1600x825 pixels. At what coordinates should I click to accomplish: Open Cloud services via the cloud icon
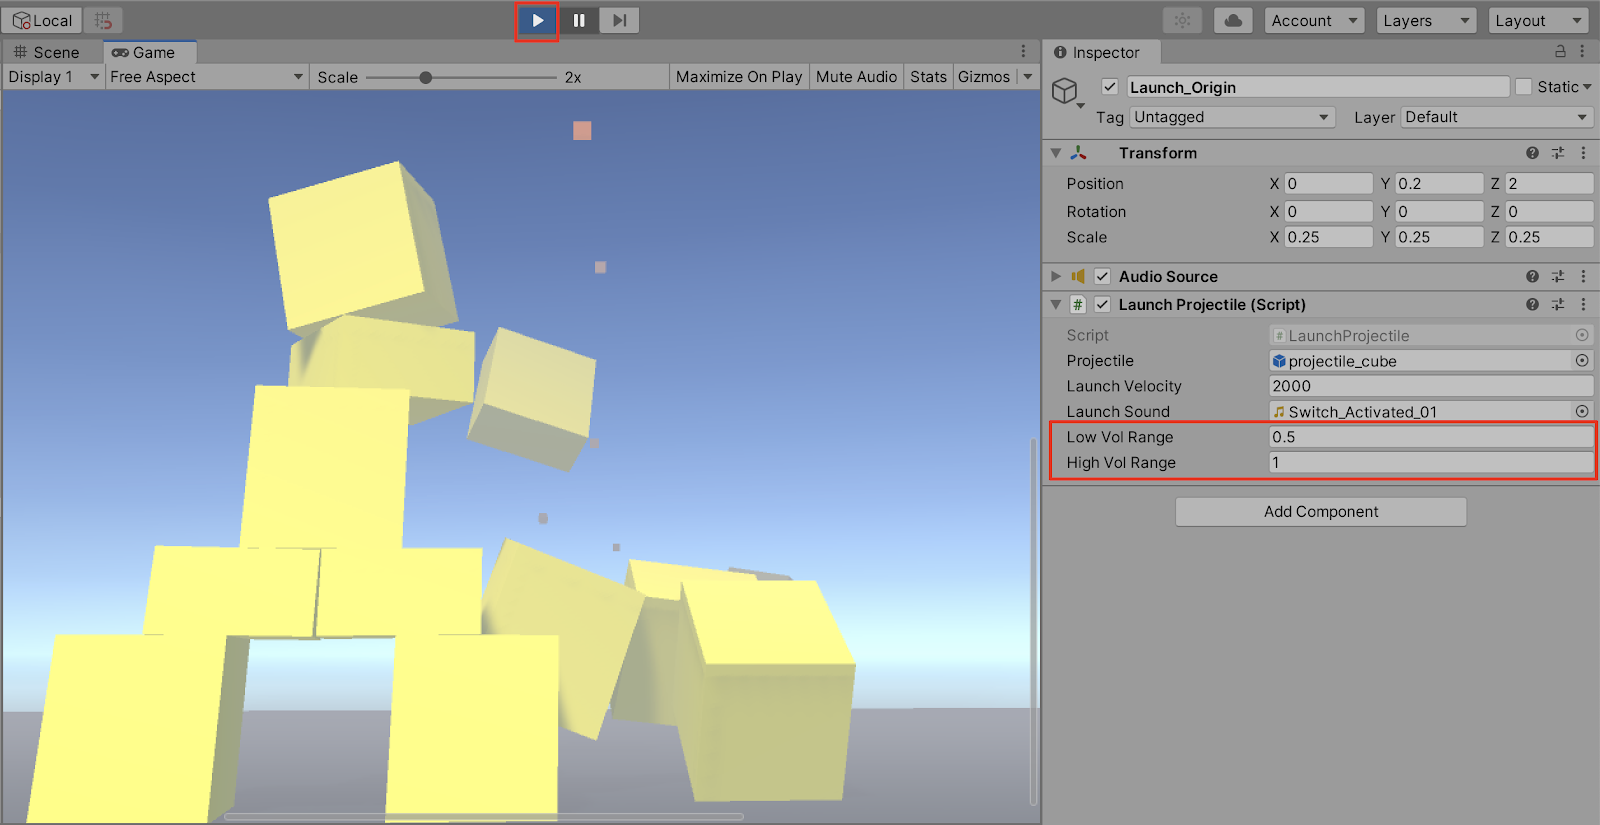click(1233, 21)
